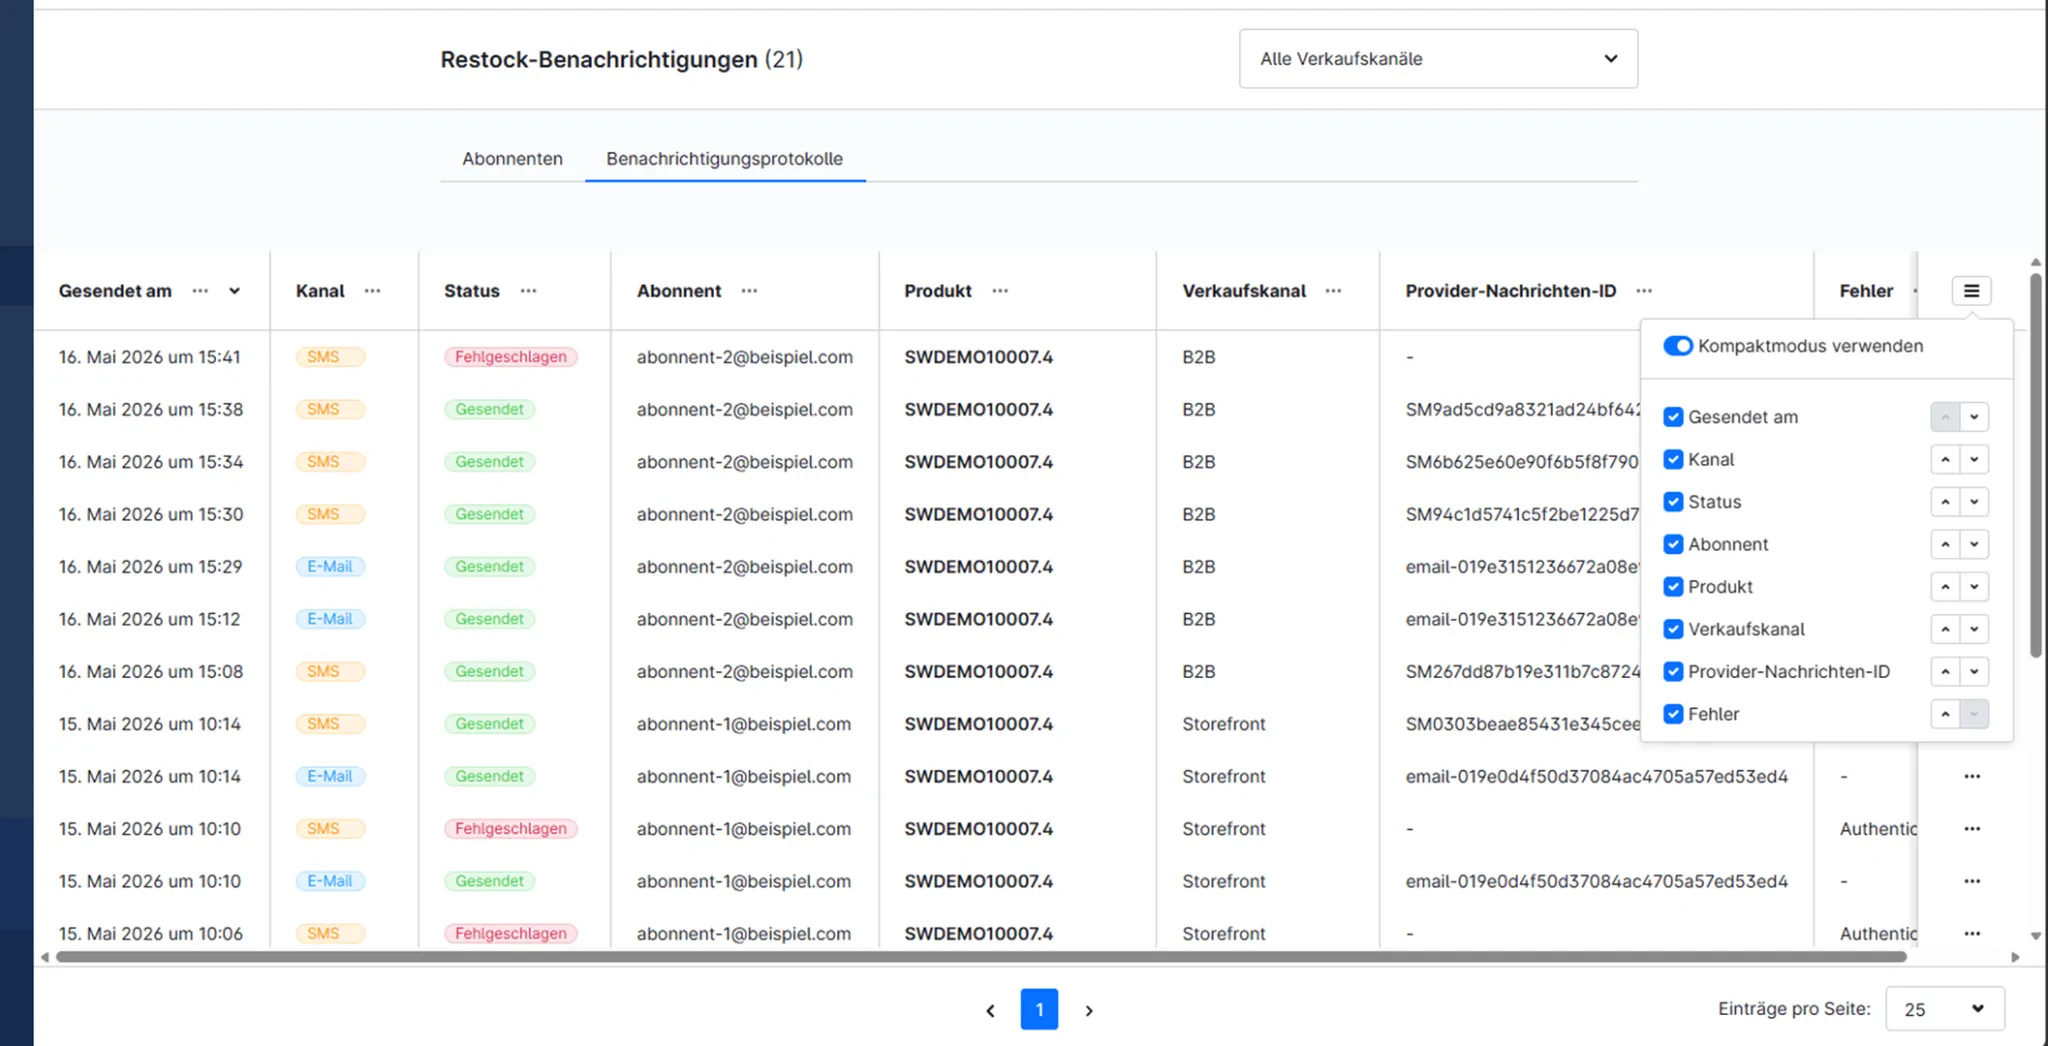Open the Einträge pro Seite dropdown

tap(1944, 1009)
